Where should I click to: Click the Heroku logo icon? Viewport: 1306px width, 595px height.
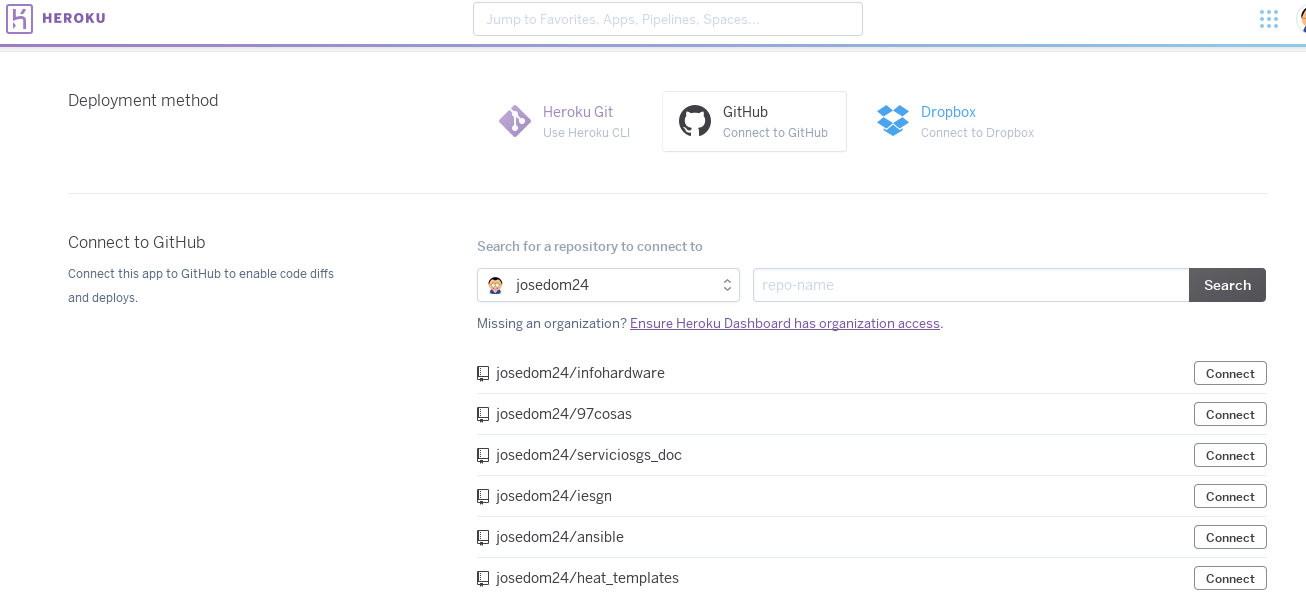click(x=19, y=18)
